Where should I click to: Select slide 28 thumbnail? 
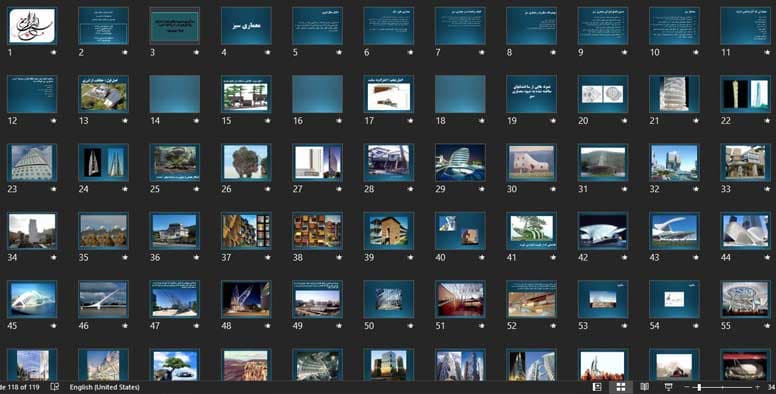pyautogui.click(x=389, y=162)
